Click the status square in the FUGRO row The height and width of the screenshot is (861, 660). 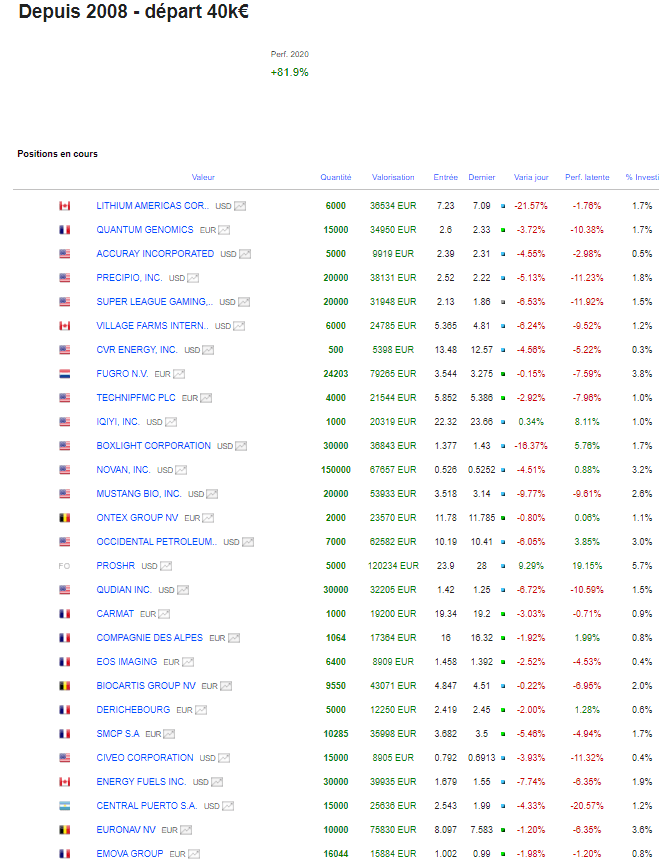[503, 374]
